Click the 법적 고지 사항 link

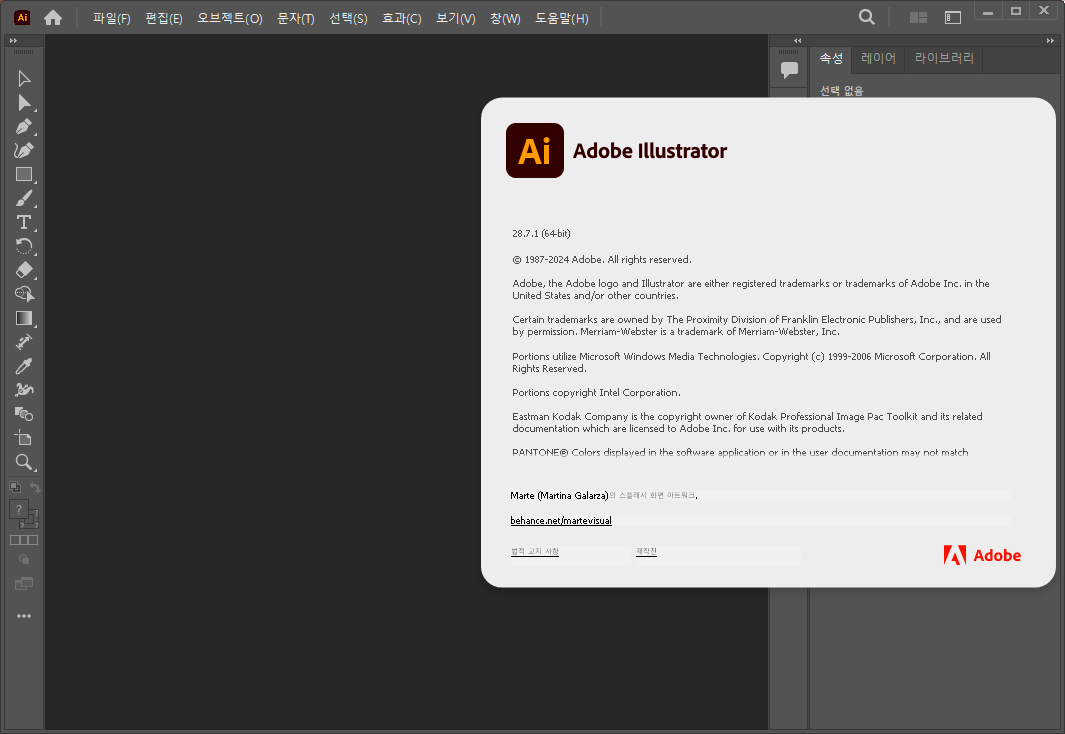pos(535,551)
